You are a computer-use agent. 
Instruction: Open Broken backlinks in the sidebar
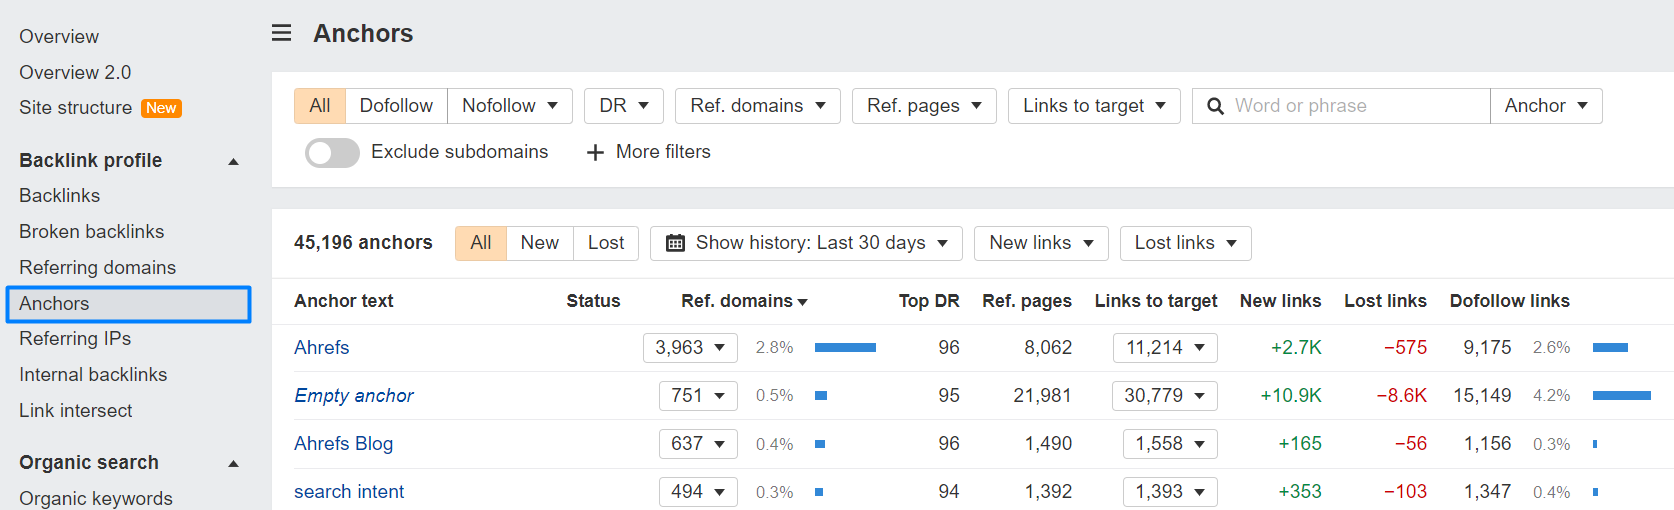92,232
